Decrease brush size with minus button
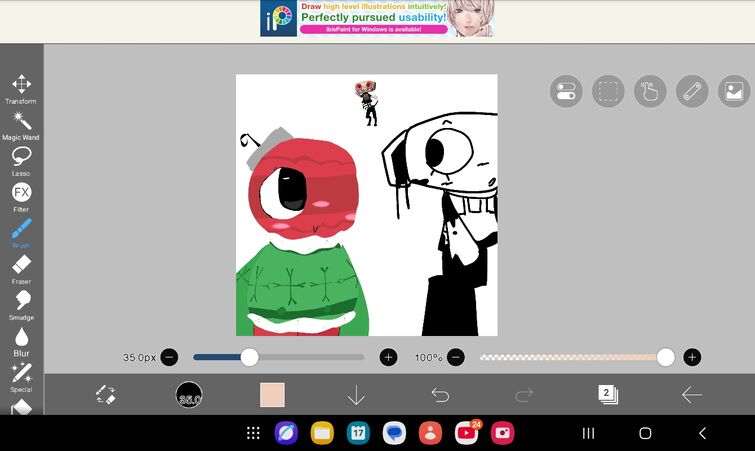755x451 pixels. pos(169,357)
